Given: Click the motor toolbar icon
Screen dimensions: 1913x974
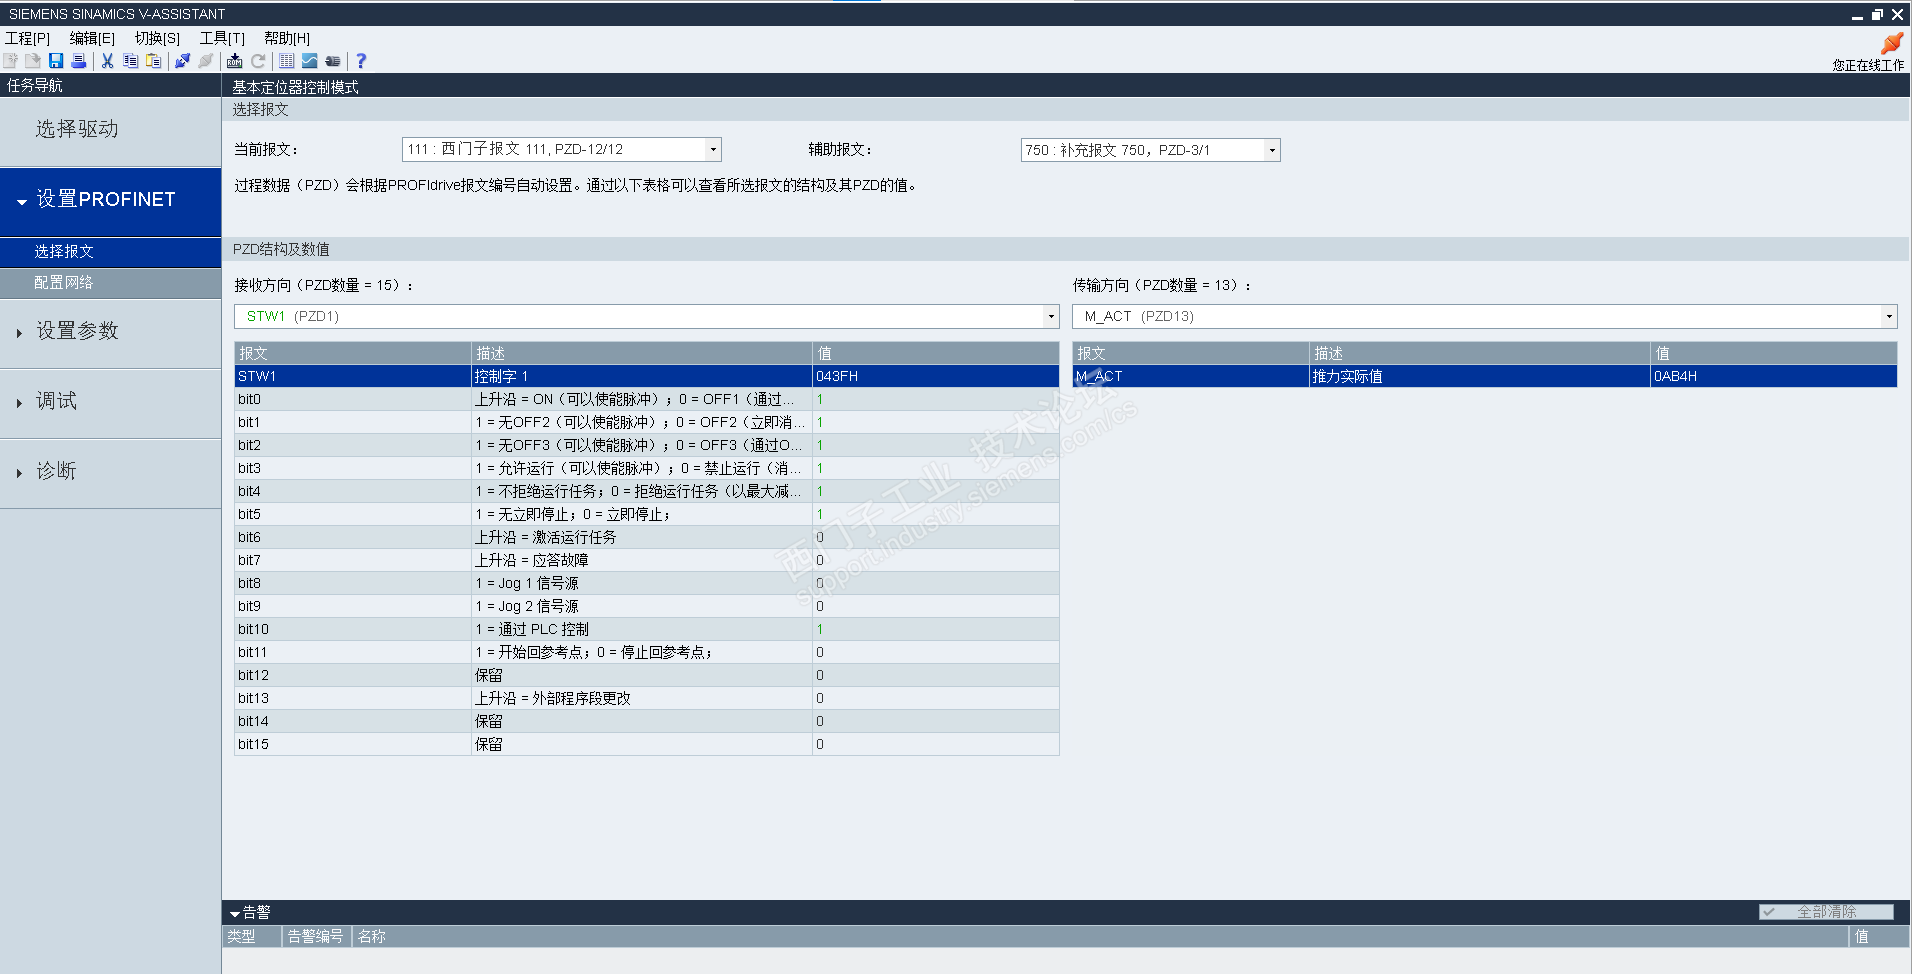Looking at the screenshot, I should (x=333, y=61).
